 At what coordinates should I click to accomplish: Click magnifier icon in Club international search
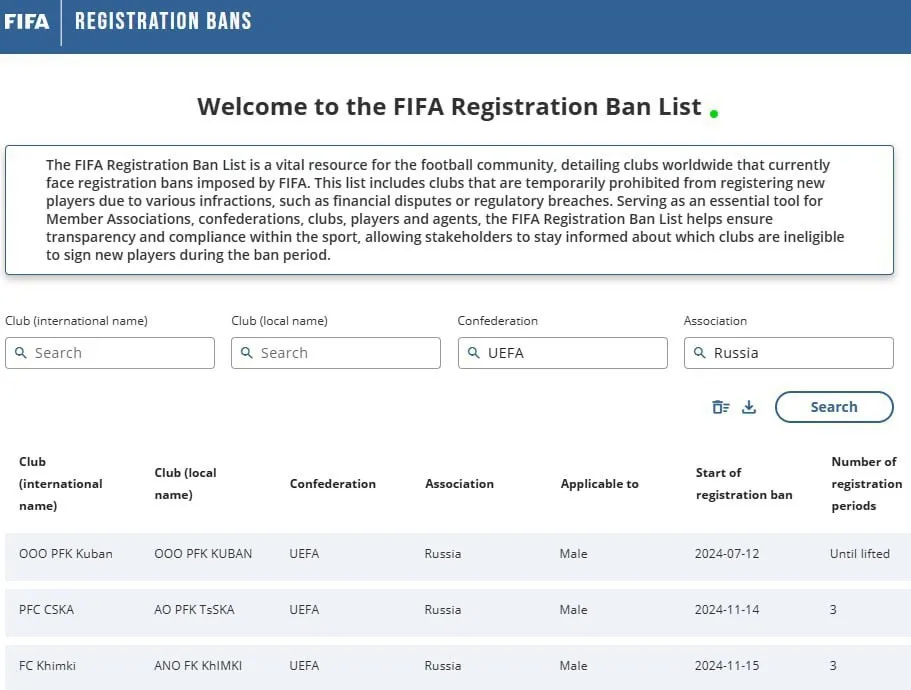(20, 353)
